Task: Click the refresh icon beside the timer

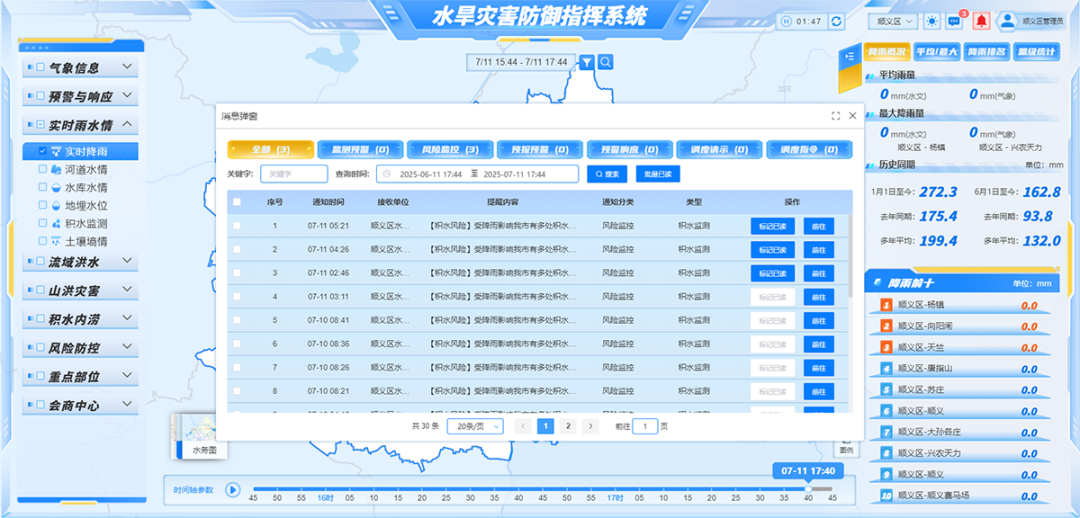Action: (x=837, y=21)
